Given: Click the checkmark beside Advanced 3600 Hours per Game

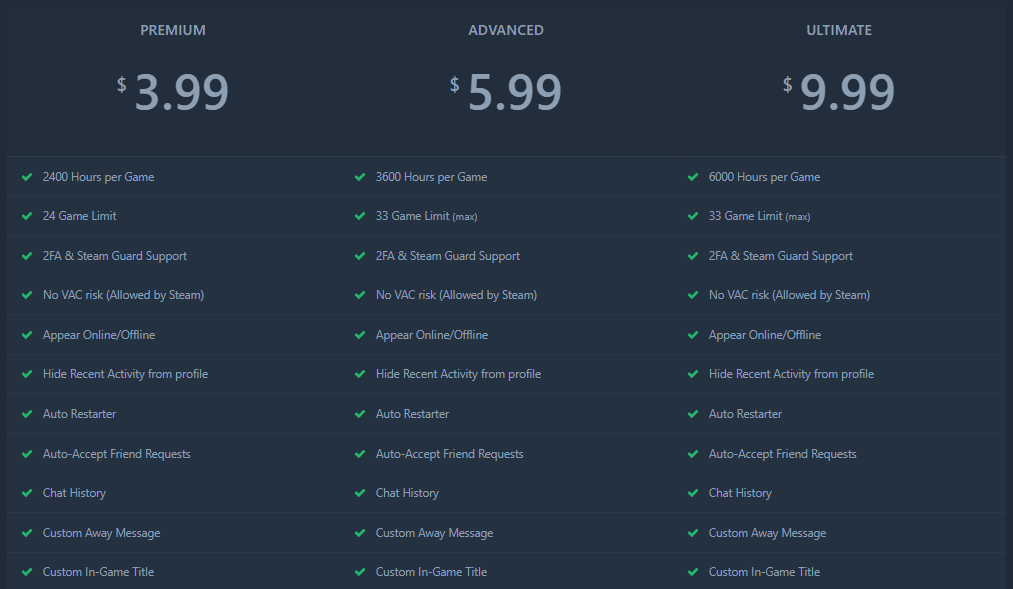Looking at the screenshot, I should [x=360, y=177].
